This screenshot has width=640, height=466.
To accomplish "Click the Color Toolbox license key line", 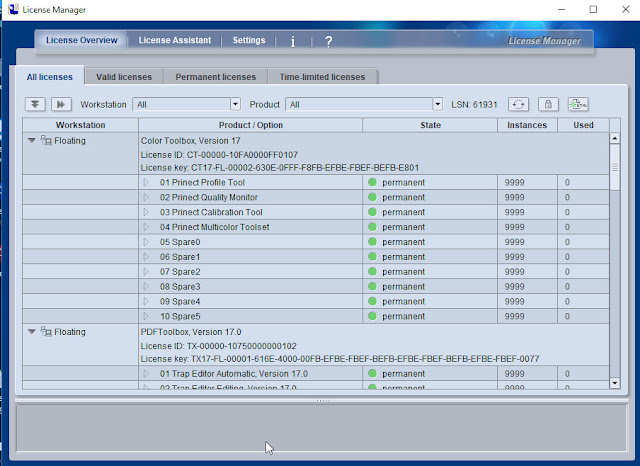I will tap(280, 168).
